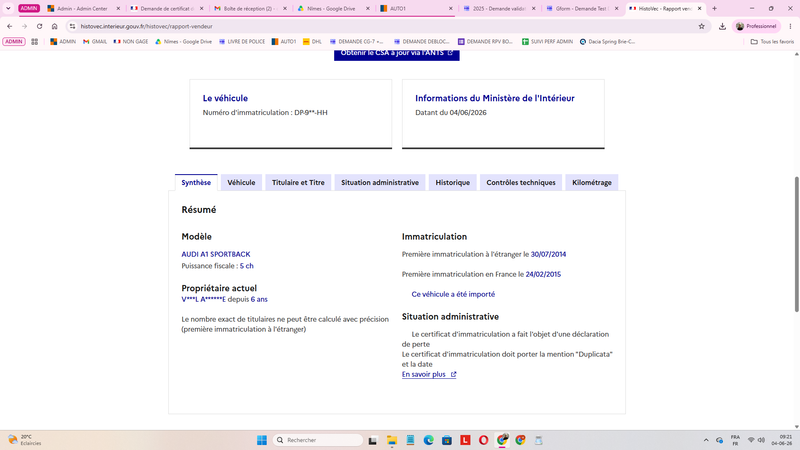Open the weather widget showing 20°C

click(x=24, y=440)
